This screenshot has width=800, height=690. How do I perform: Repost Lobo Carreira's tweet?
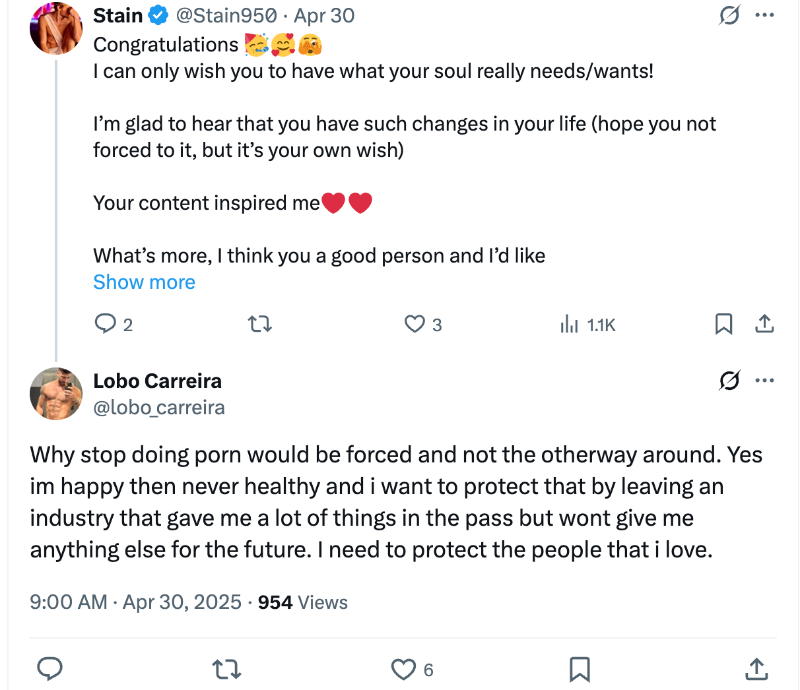coord(228,668)
